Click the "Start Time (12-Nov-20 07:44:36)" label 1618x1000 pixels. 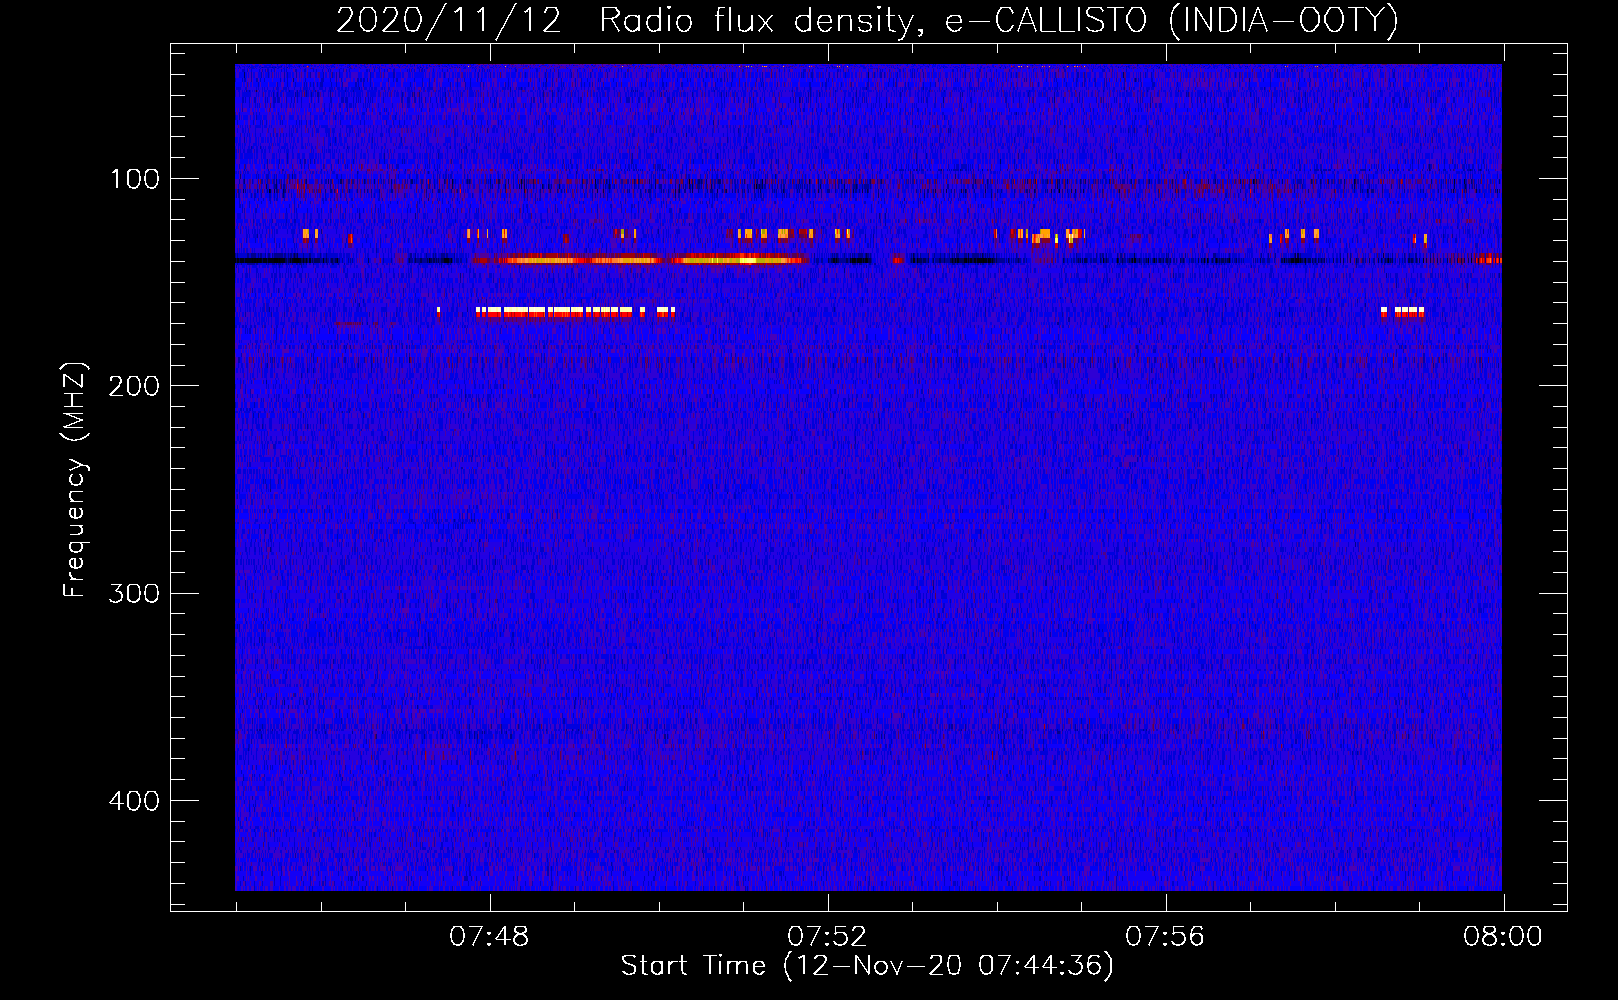tap(867, 966)
